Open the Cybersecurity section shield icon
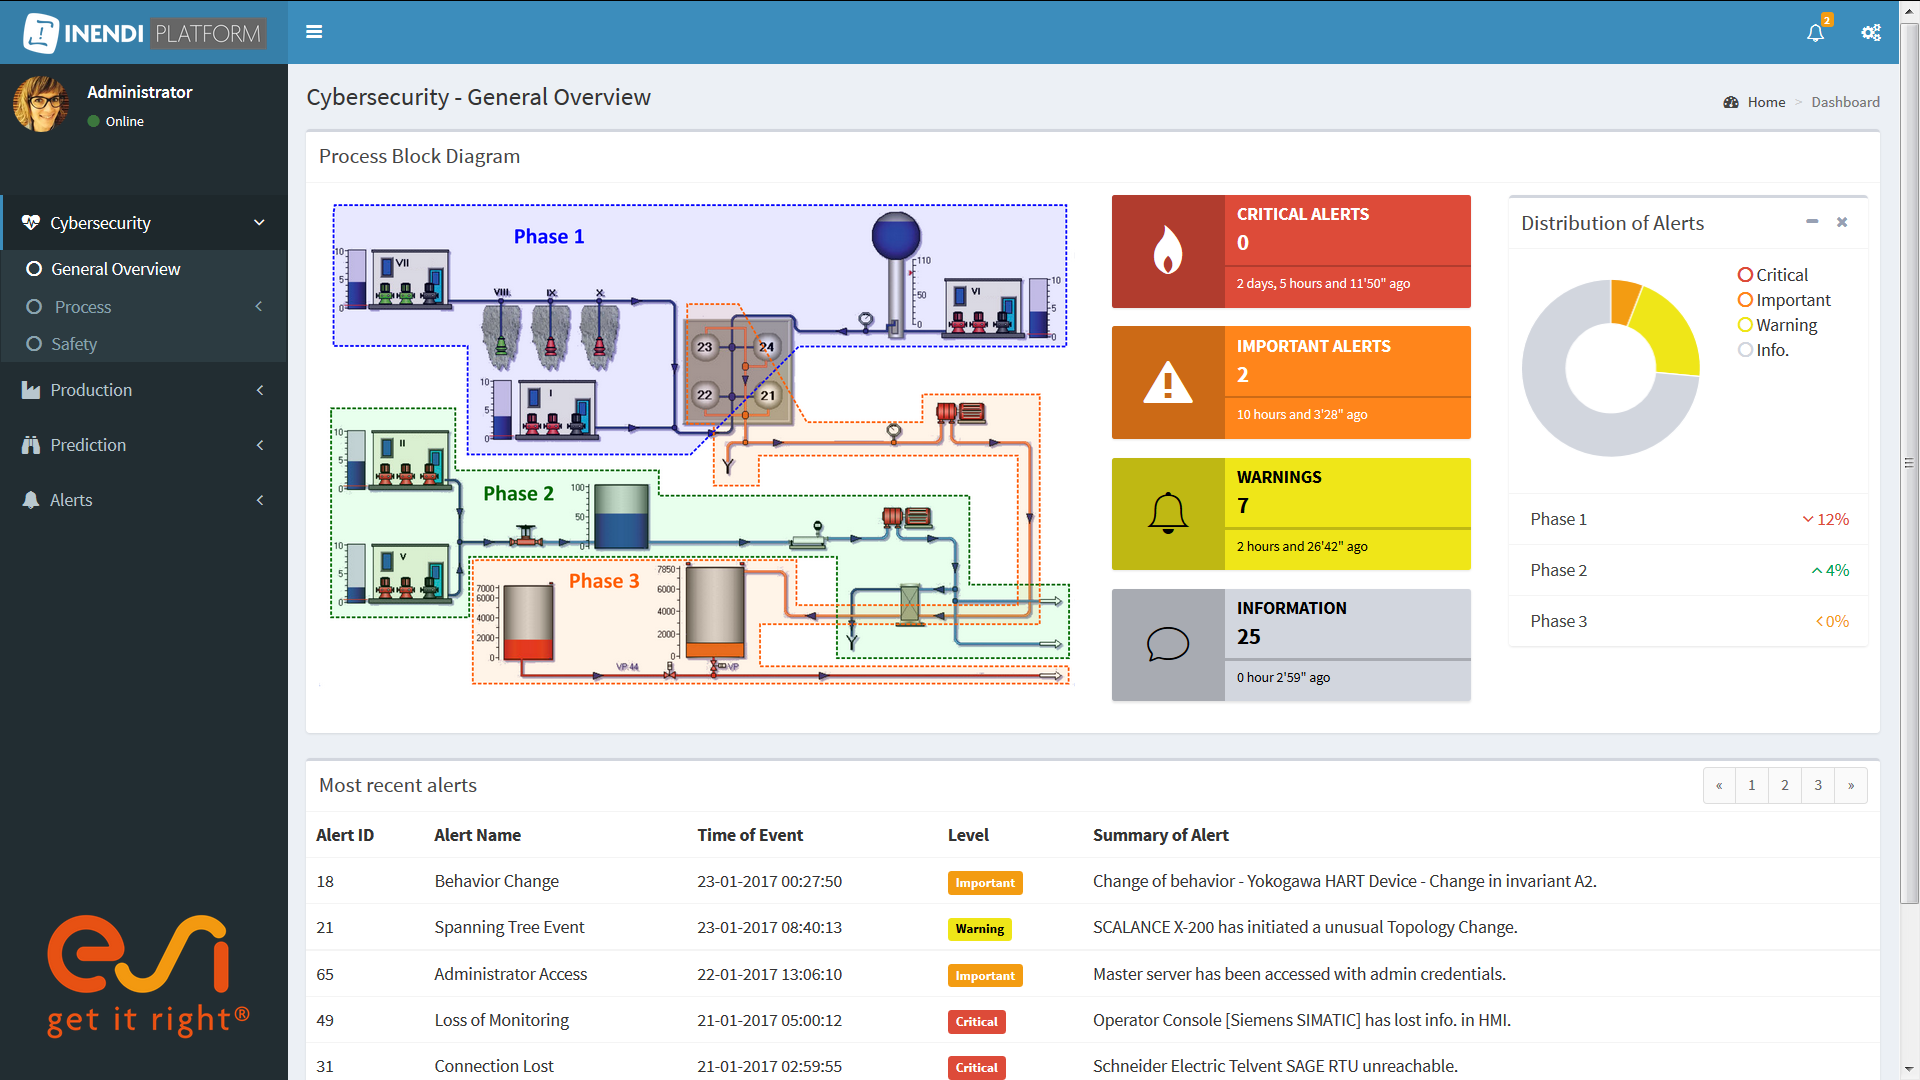Screen dimensions: 1920x1080 pos(31,222)
